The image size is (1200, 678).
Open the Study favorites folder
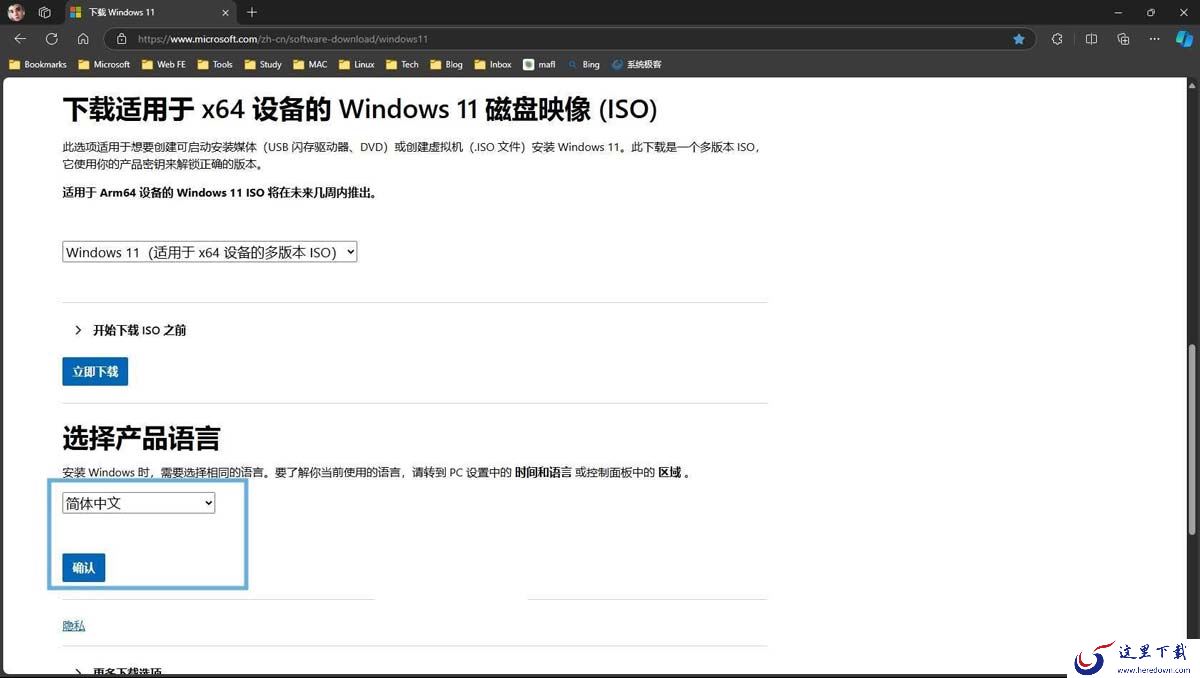[x=262, y=64]
